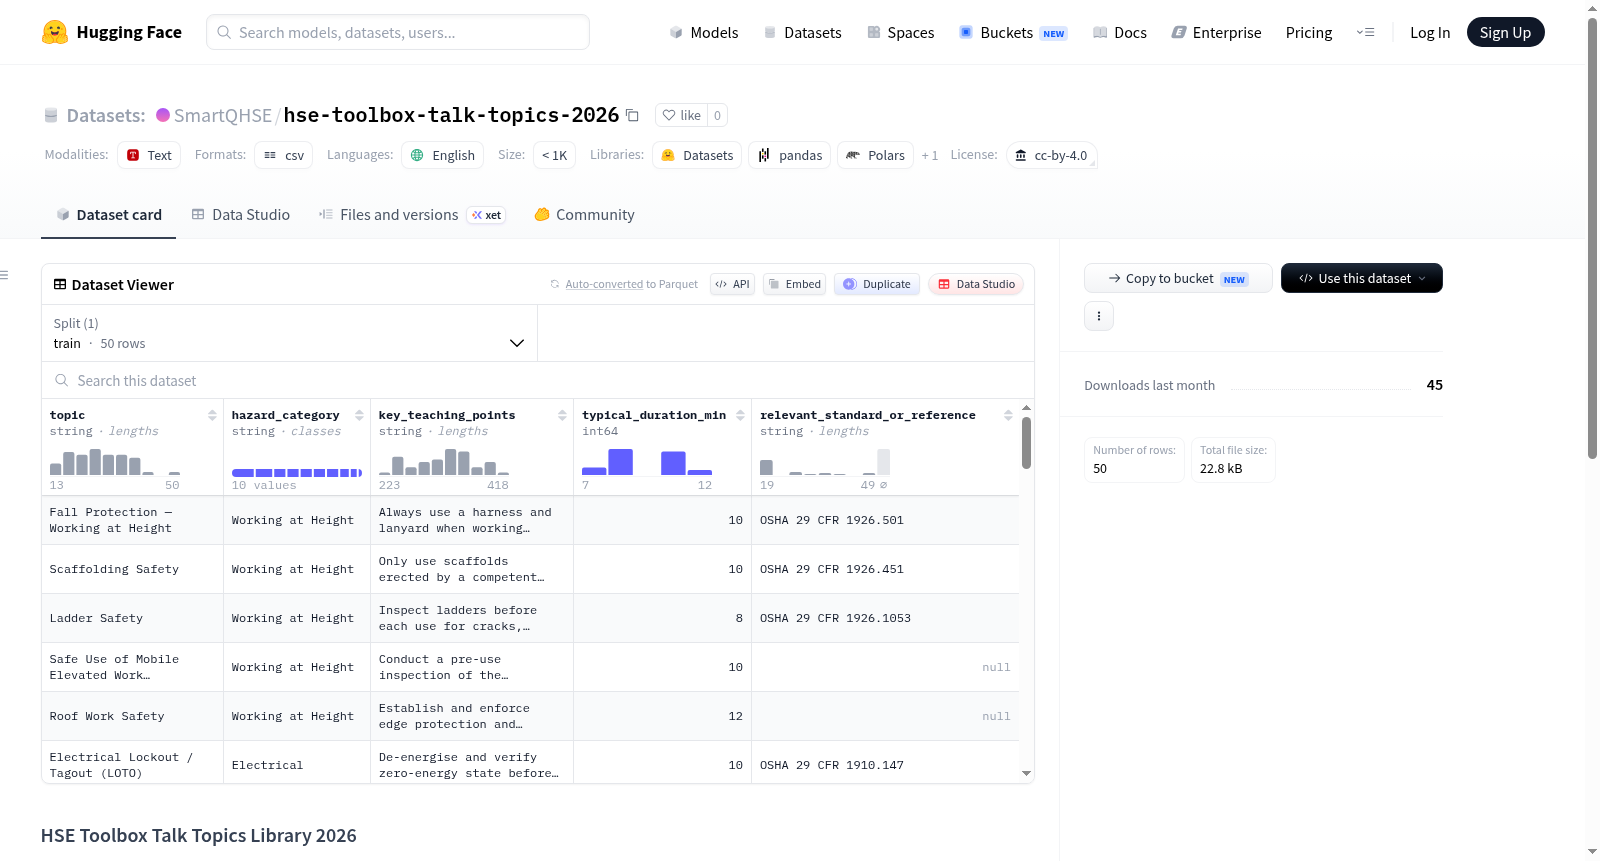Open the Pricing page
This screenshot has width=1600, height=861.
(x=1309, y=32)
